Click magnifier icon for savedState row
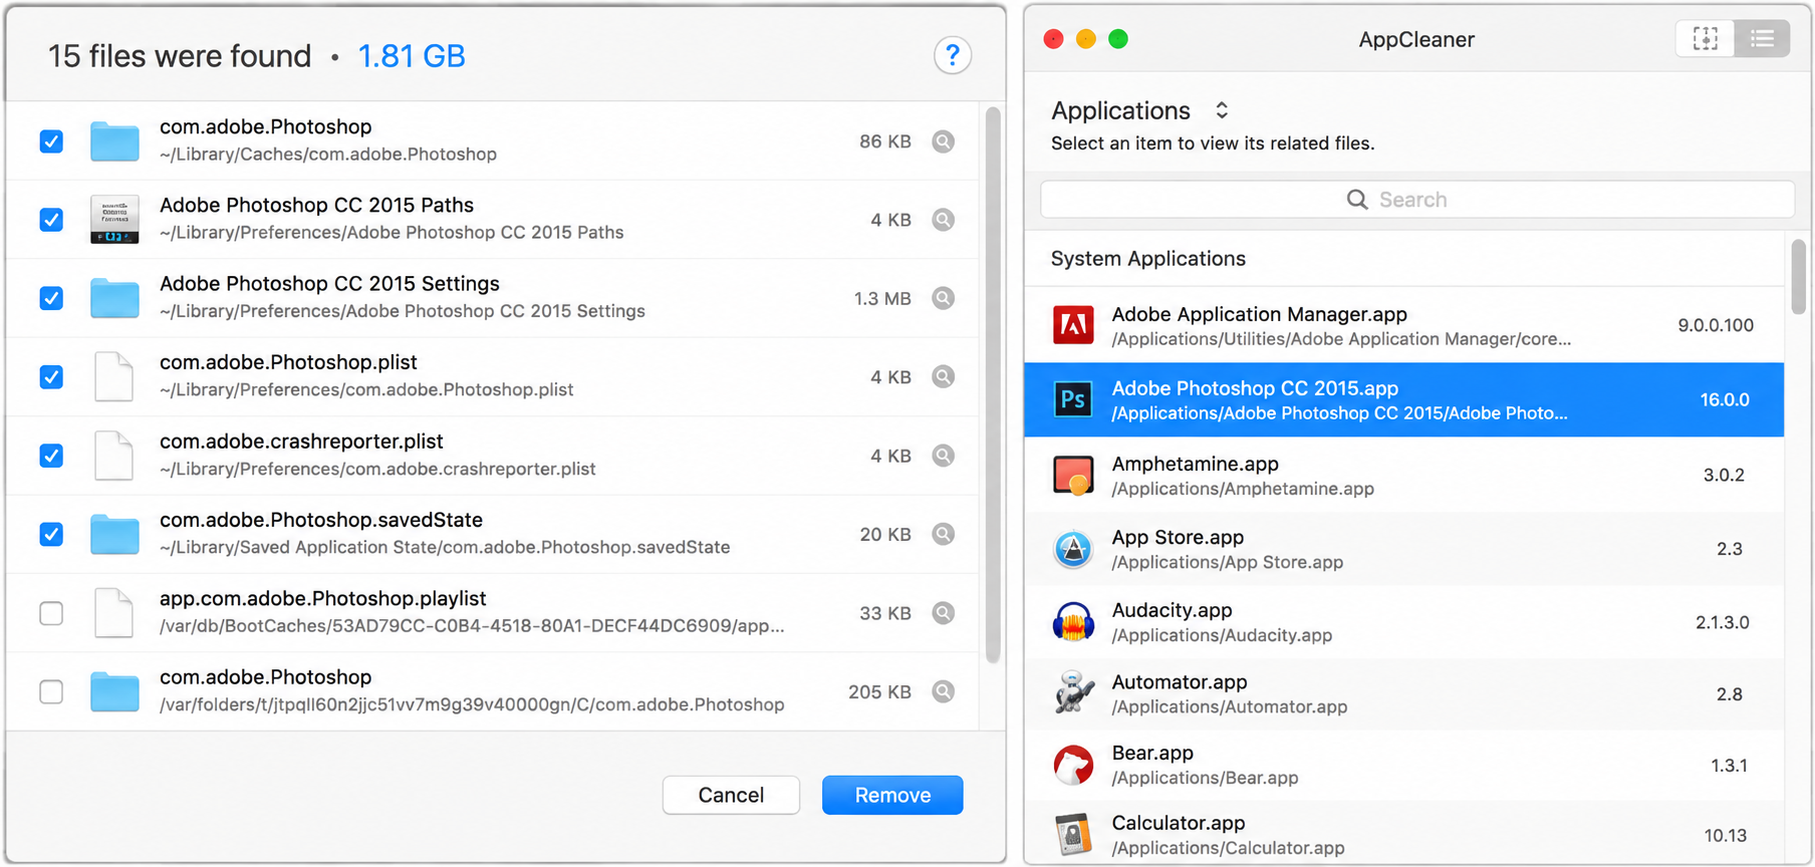1815x867 pixels. pyautogui.click(x=943, y=534)
